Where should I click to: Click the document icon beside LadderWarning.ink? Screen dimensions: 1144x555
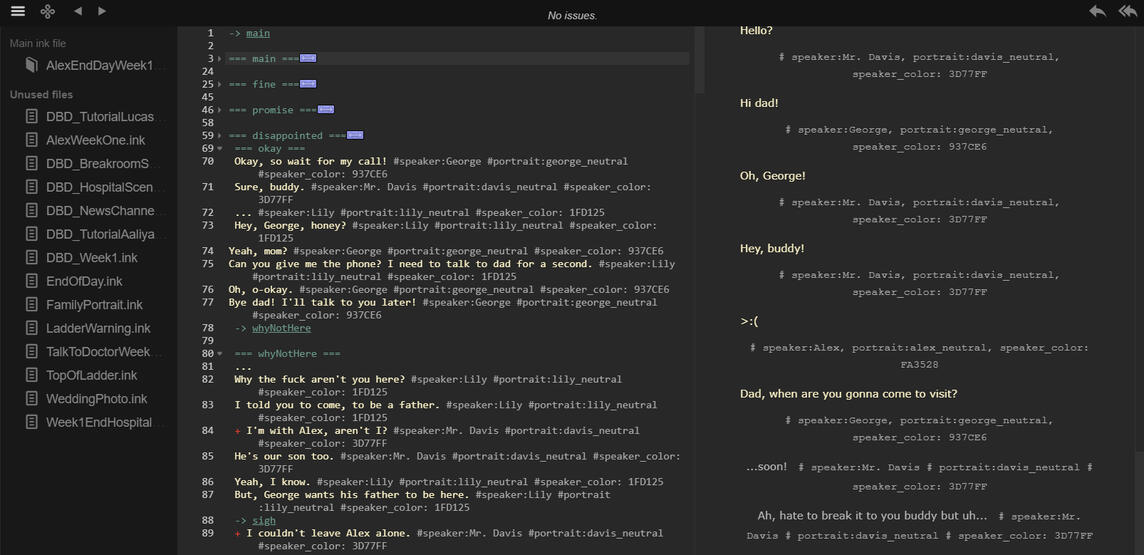[x=31, y=328]
